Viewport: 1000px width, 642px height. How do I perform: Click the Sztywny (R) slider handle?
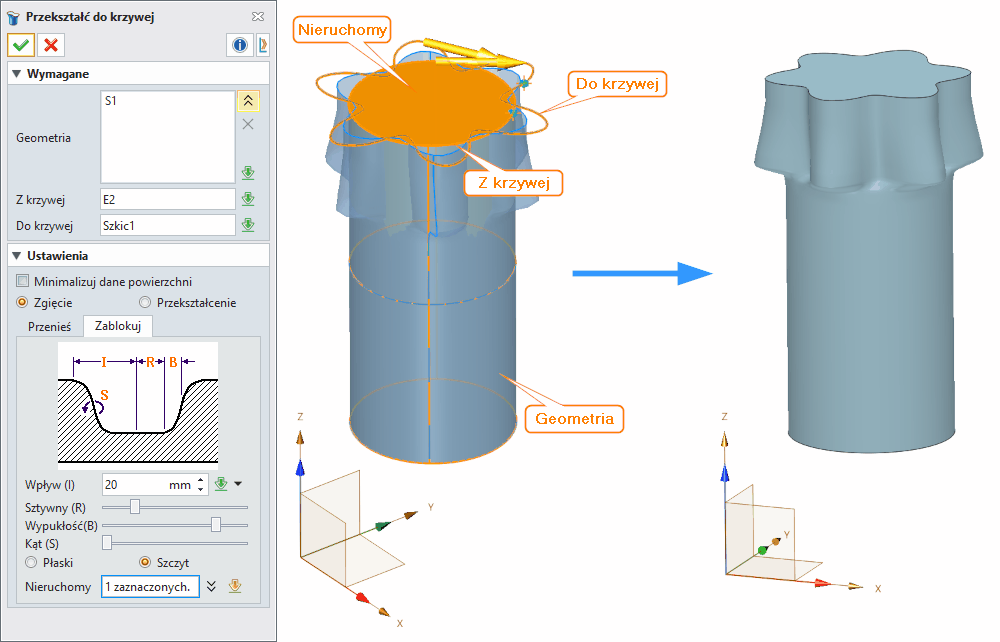(135, 507)
